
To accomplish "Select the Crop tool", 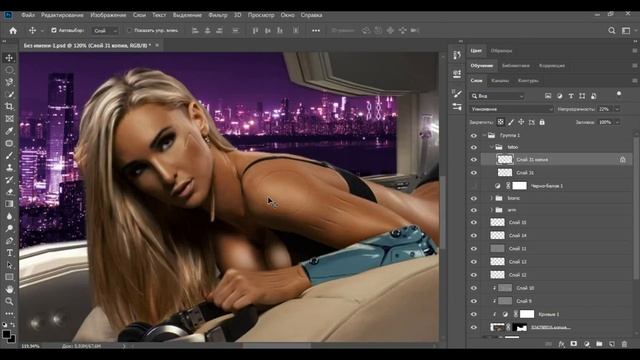I will click(9, 107).
